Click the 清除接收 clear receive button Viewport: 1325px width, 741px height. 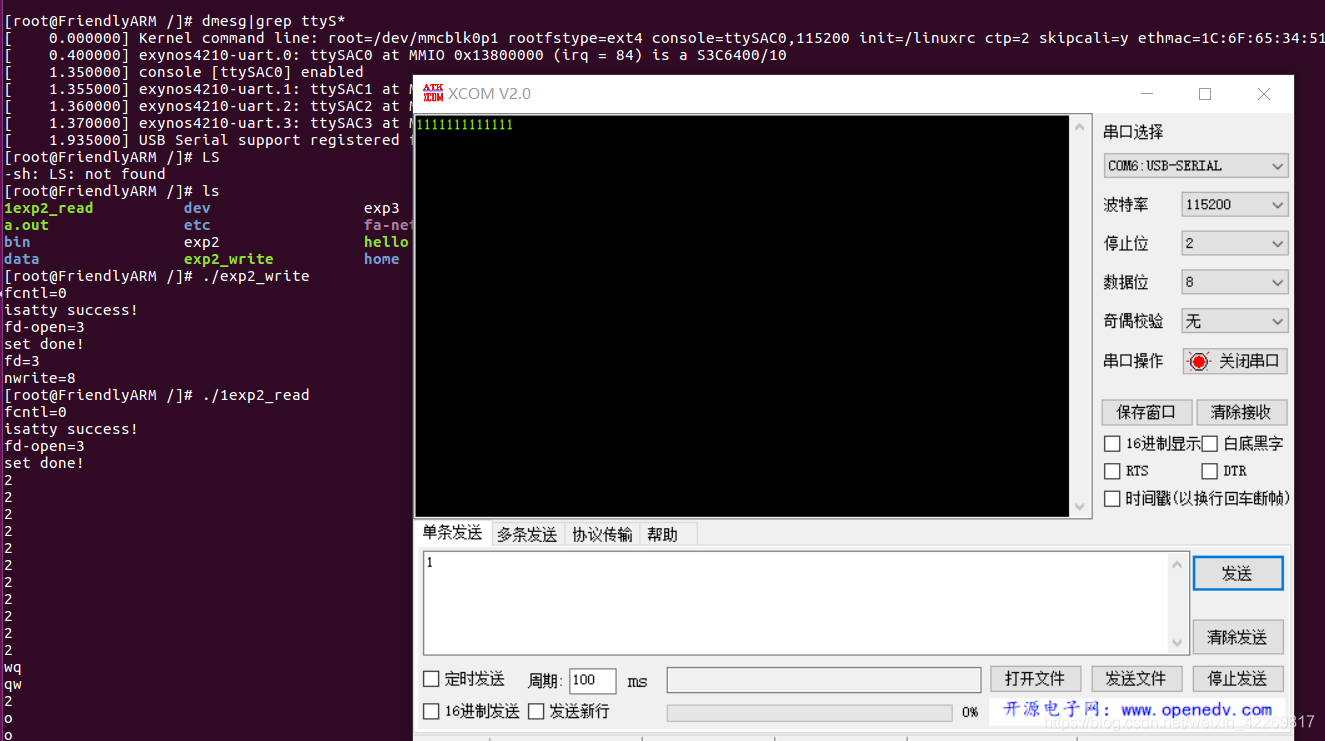[x=1241, y=412]
